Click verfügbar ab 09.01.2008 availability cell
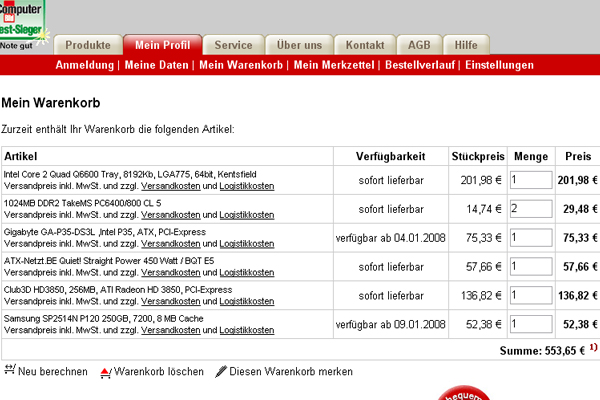The image size is (600, 400). pyautogui.click(x=391, y=325)
